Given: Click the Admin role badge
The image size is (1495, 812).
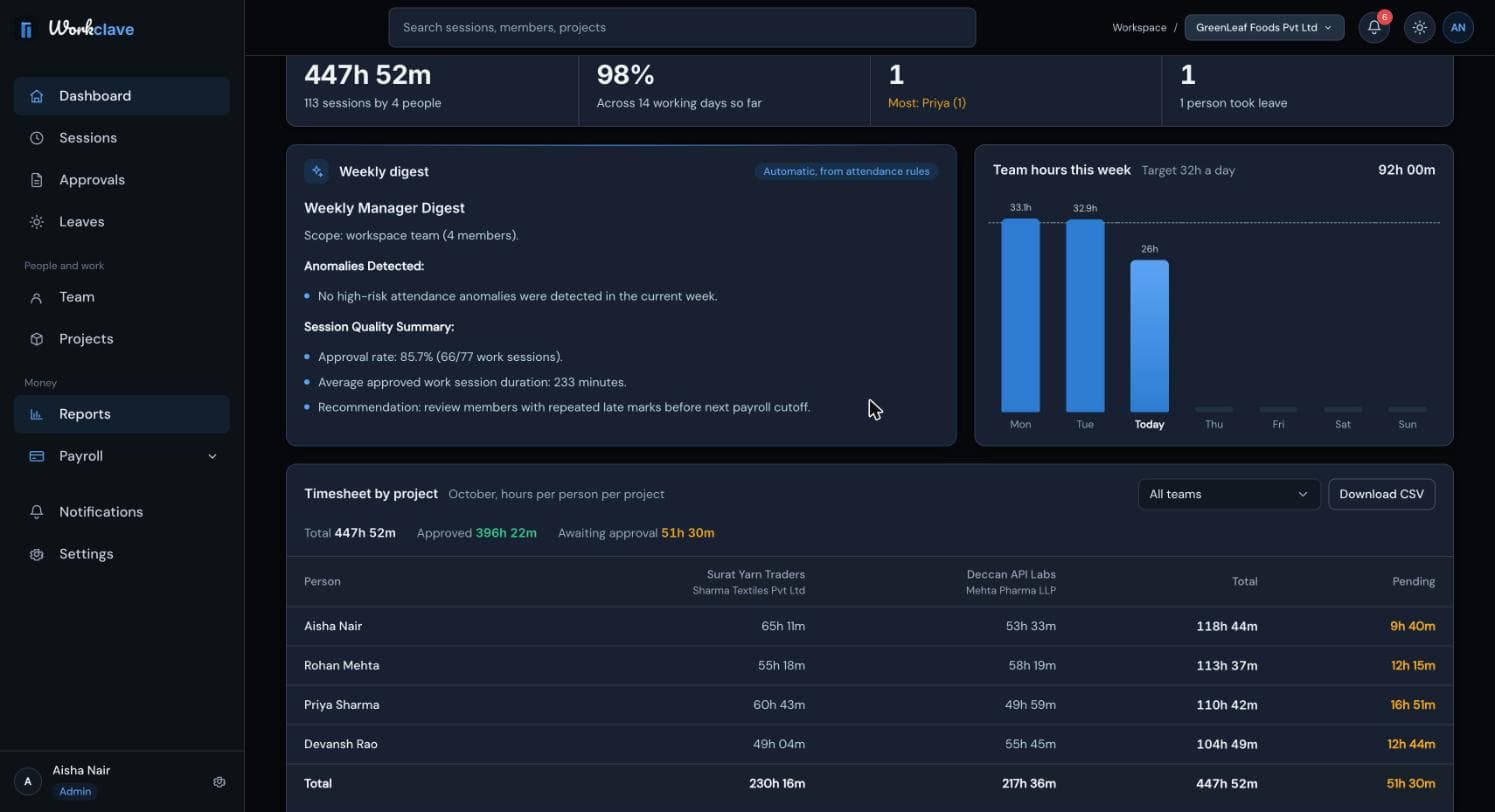Looking at the screenshot, I should (75, 792).
